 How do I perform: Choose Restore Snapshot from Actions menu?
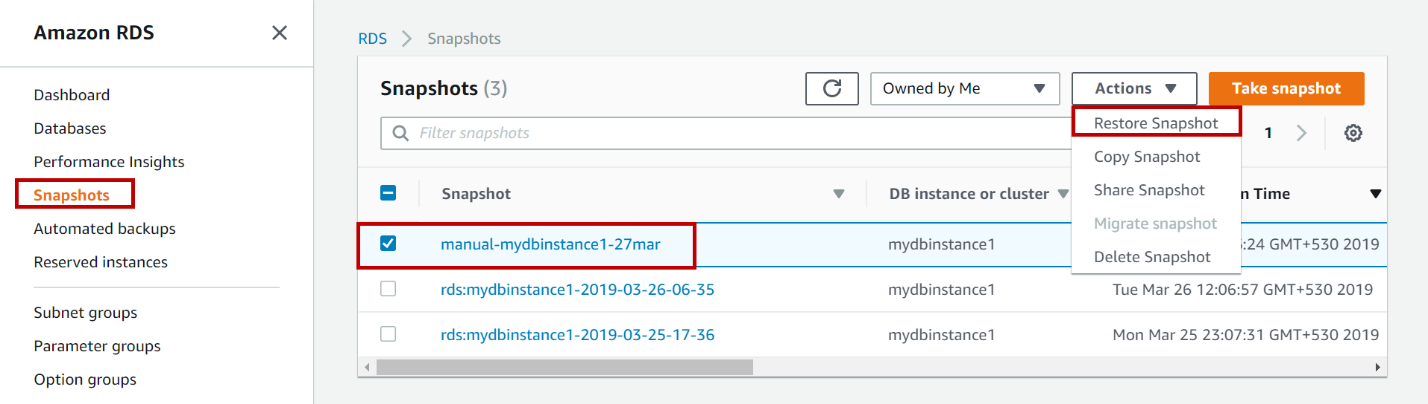(x=1156, y=123)
